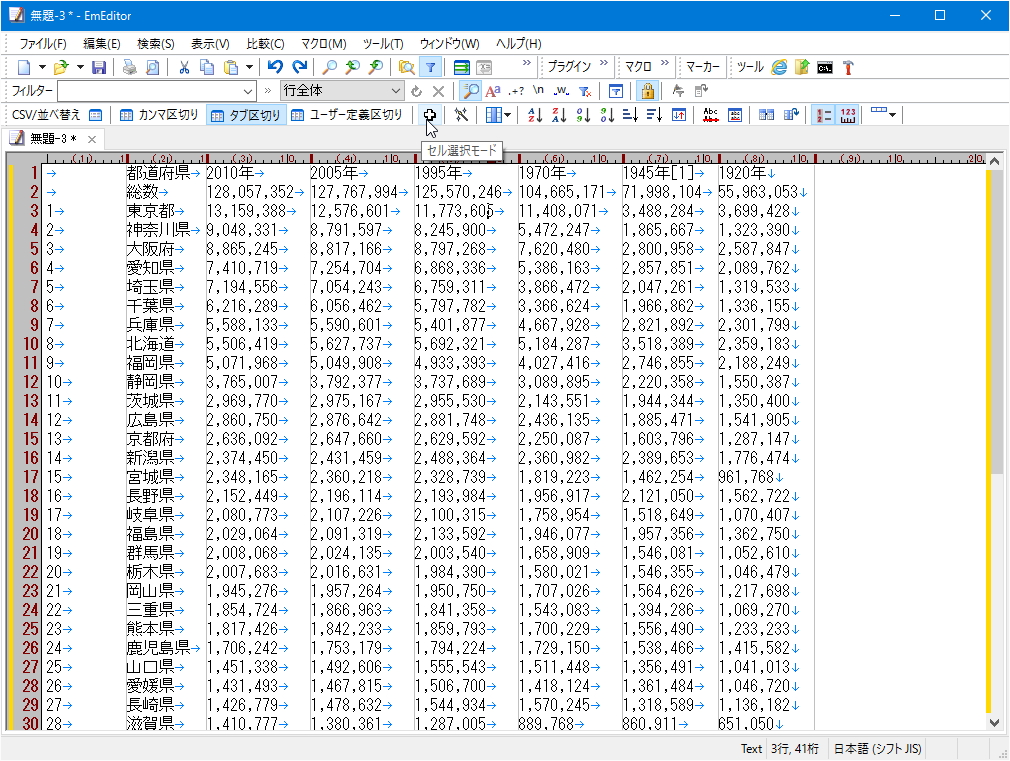
Task: Undo the last edit
Action: (x=276, y=67)
